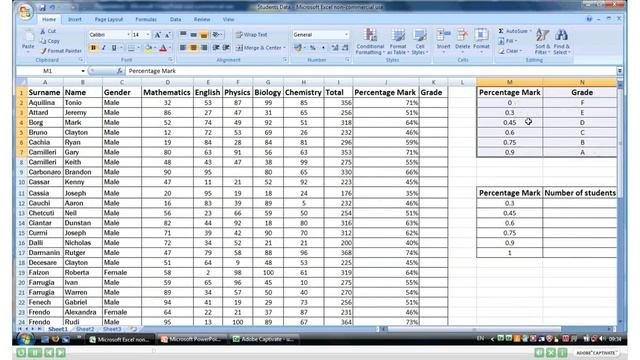Open the General number format dropdown
640x360 pixels.
[x=346, y=35]
